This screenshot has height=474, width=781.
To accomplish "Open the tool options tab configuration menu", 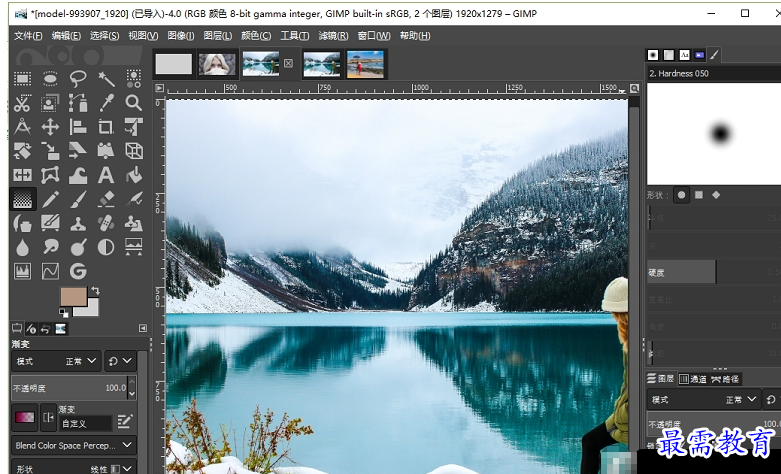I will point(143,328).
